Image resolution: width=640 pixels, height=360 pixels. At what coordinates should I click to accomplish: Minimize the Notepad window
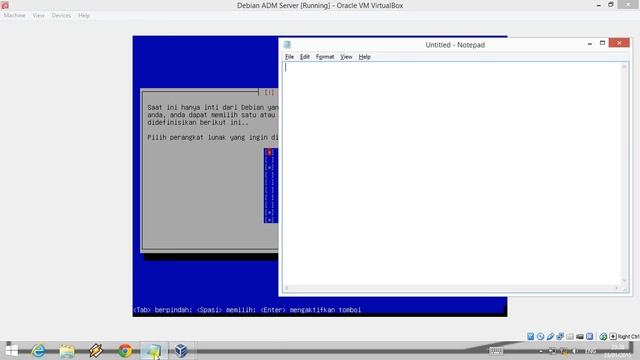(590, 43)
